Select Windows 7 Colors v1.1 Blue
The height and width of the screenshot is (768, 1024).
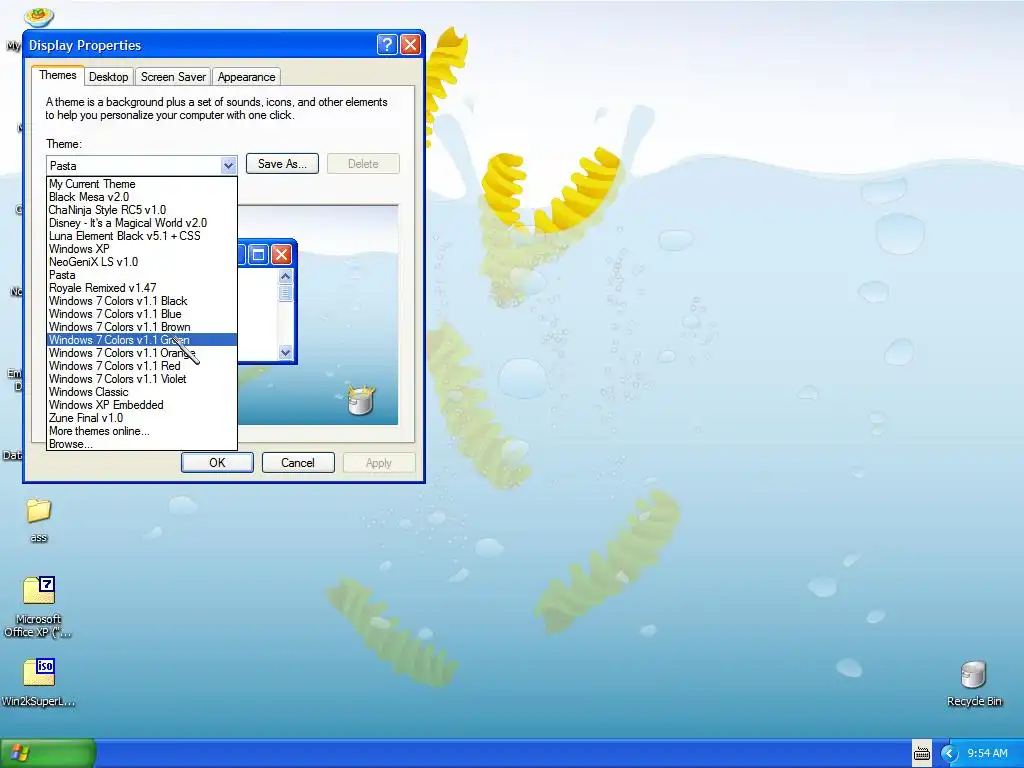(142, 314)
